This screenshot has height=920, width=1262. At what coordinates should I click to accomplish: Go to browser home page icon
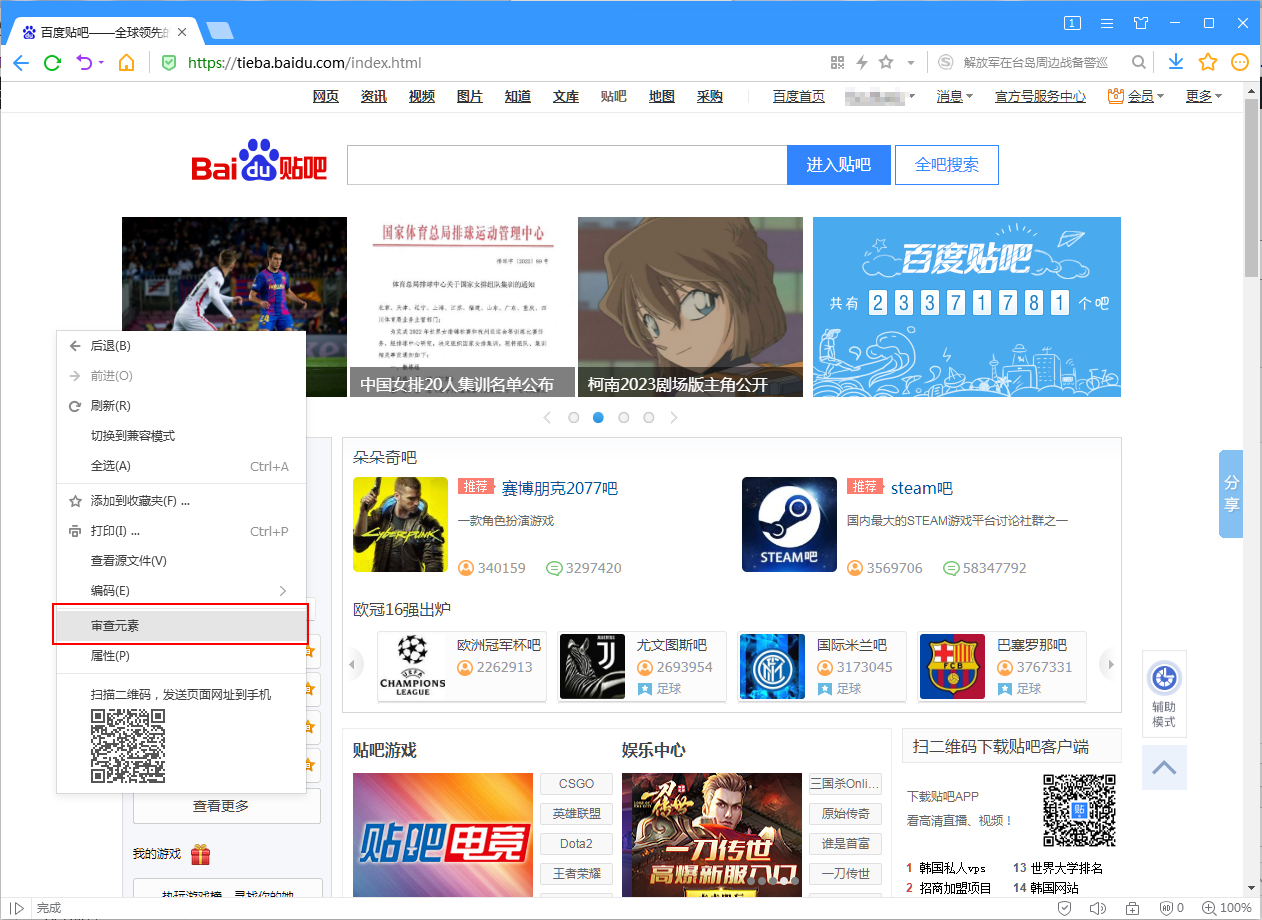[126, 63]
